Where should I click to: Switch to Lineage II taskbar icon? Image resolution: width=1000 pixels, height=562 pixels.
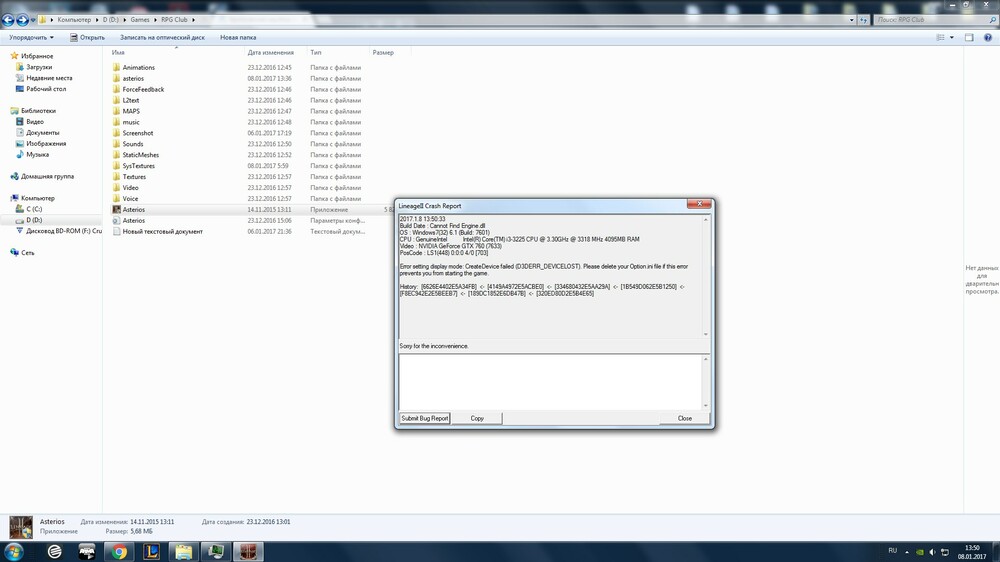pos(248,551)
